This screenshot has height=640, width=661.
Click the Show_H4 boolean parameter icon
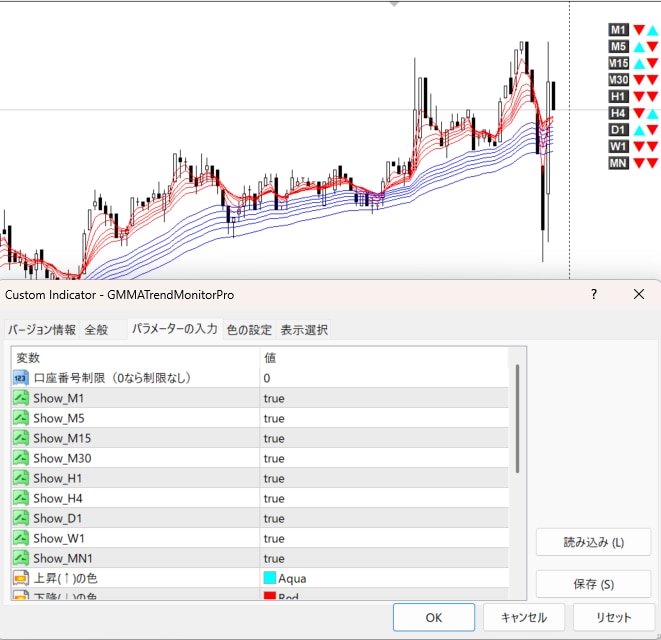point(21,498)
